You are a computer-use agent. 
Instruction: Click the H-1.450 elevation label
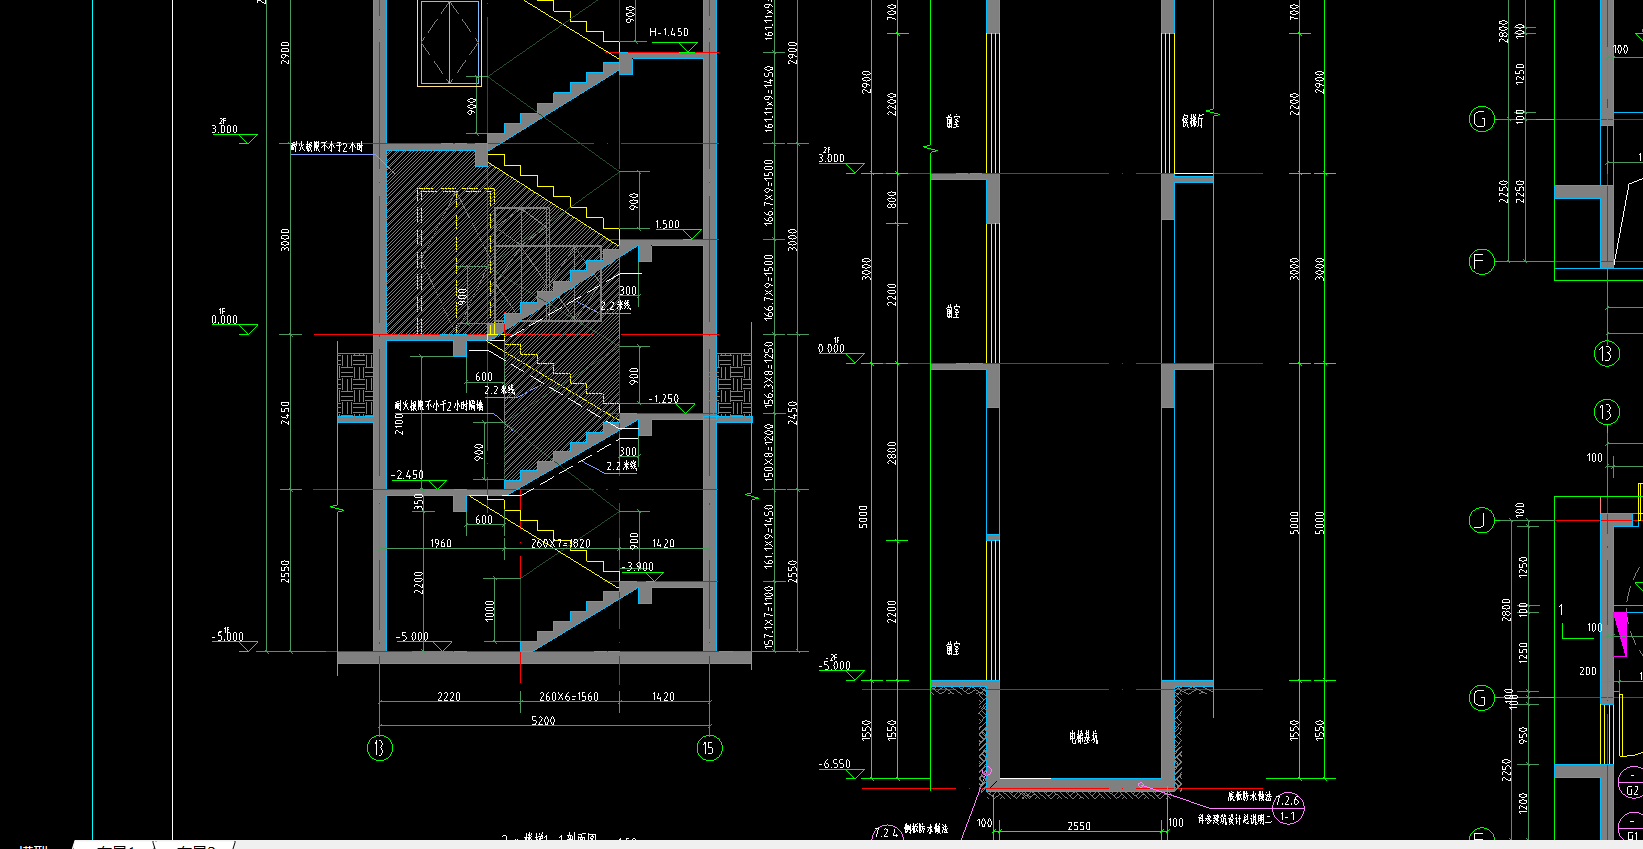pyautogui.click(x=669, y=32)
